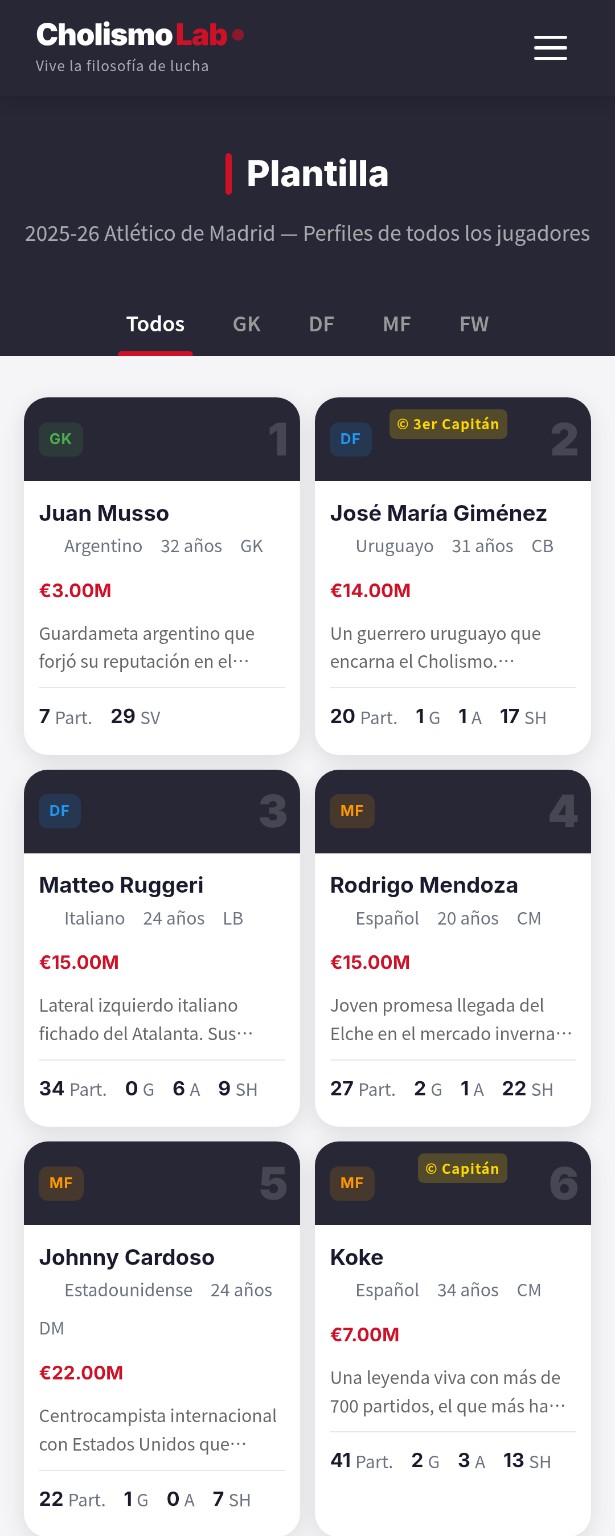Click the MF badge on Johnny Cardoso's card

(x=61, y=1182)
